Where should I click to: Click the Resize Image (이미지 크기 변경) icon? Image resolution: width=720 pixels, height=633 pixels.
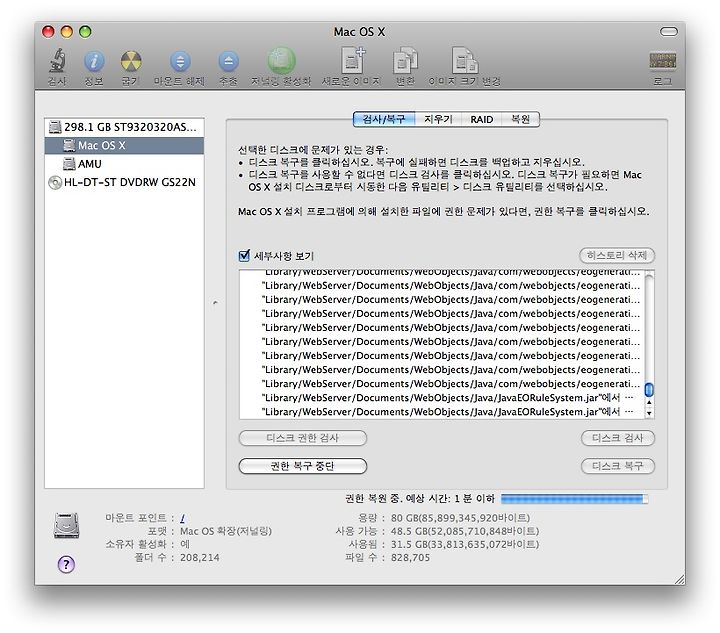point(464,60)
